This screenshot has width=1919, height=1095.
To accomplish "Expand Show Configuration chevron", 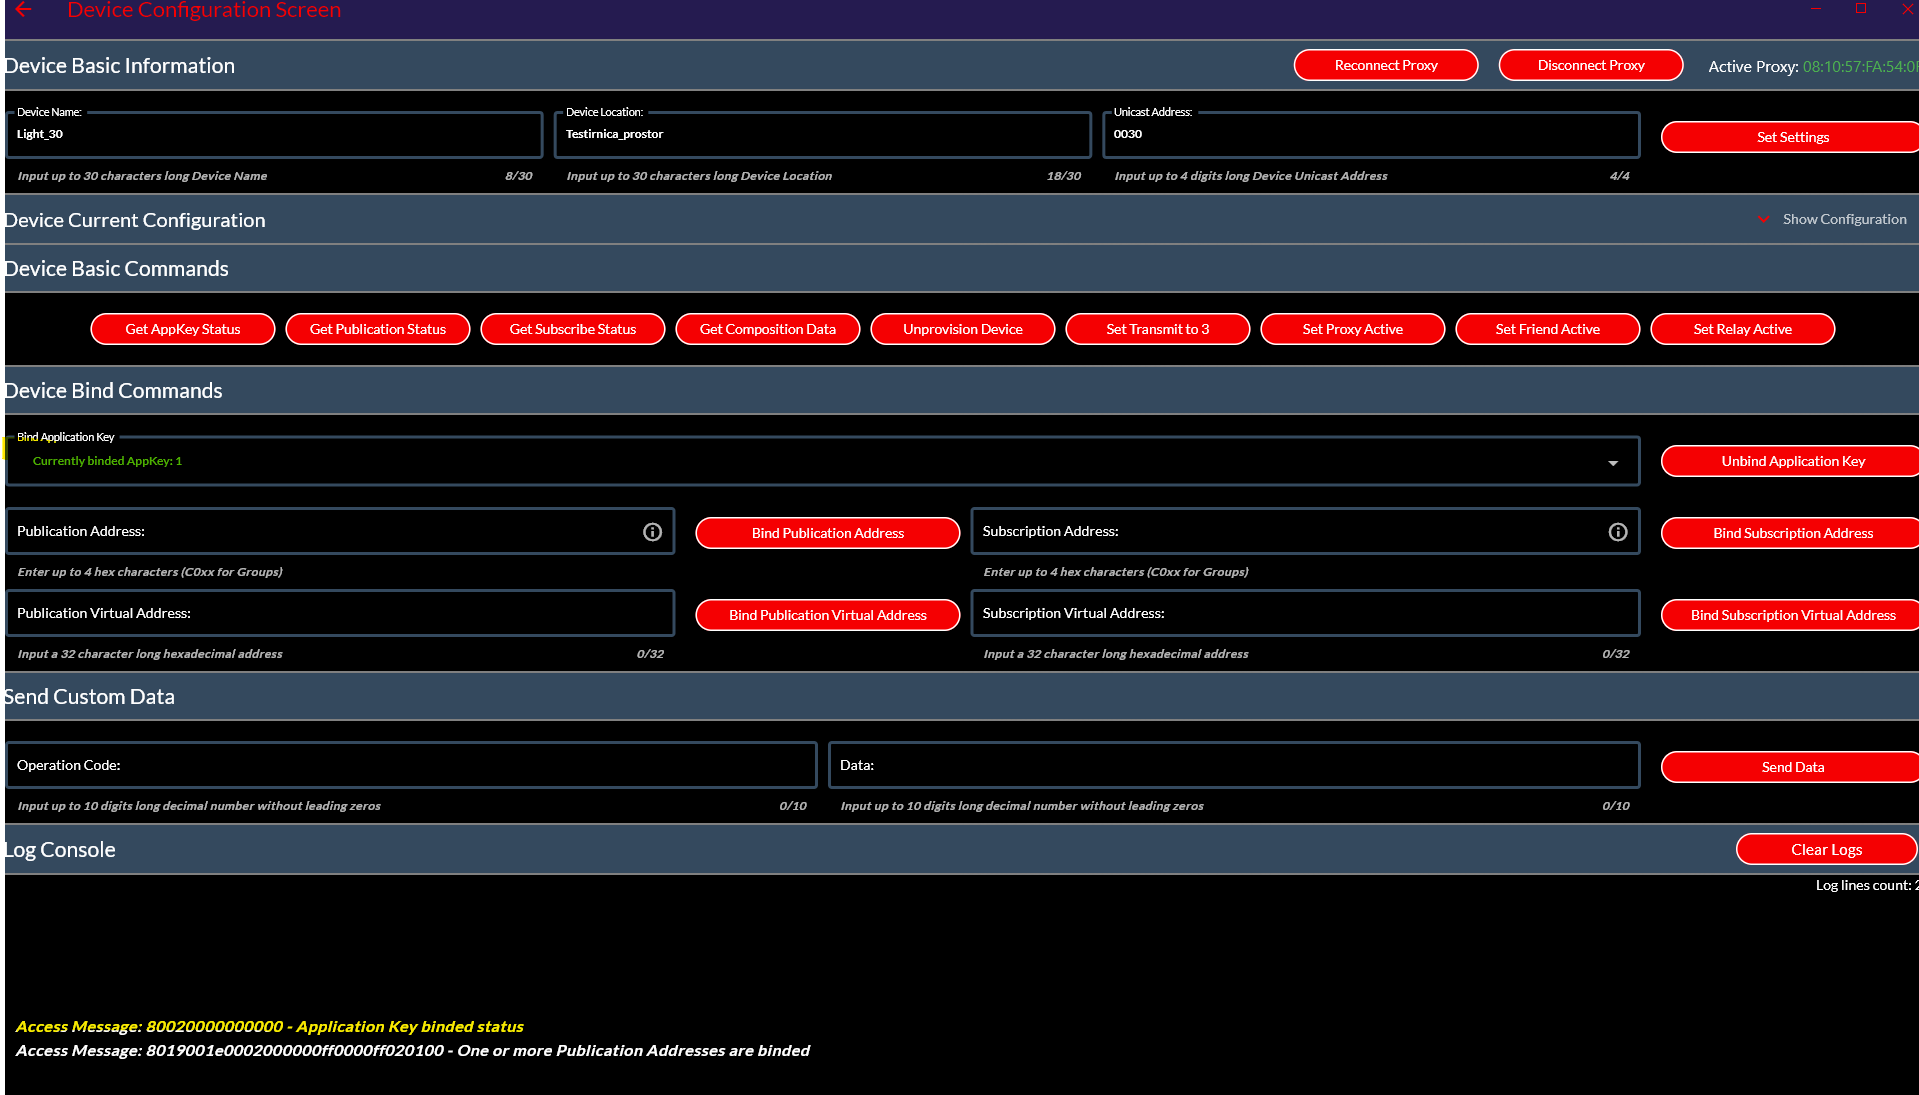I will [1764, 219].
